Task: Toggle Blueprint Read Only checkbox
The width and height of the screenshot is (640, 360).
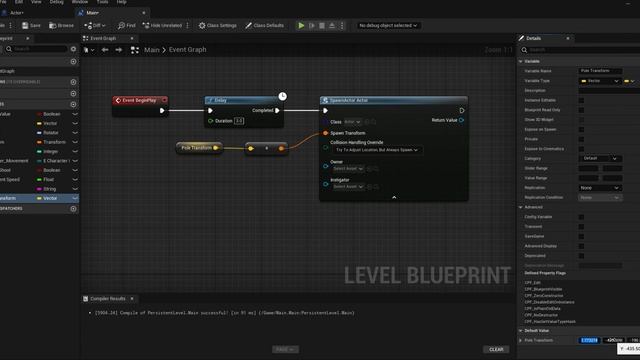Action: 581,110
